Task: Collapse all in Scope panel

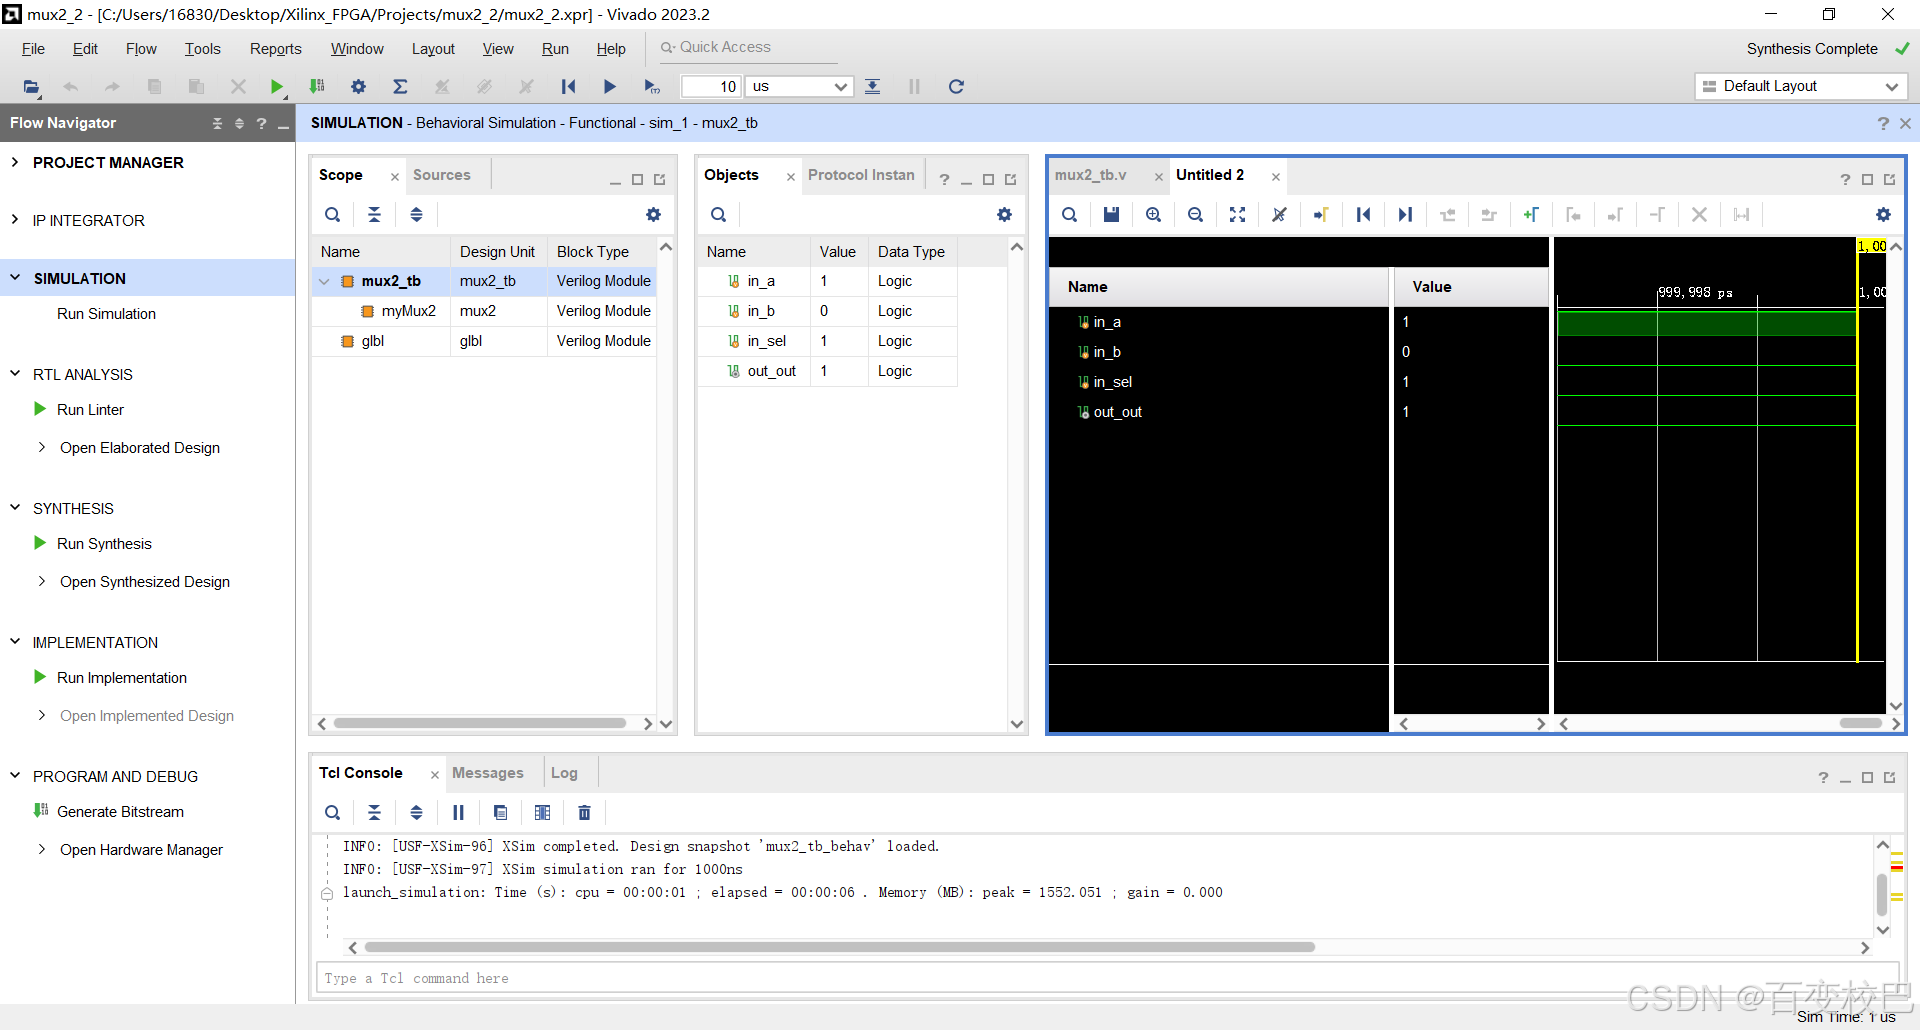Action: 374,214
